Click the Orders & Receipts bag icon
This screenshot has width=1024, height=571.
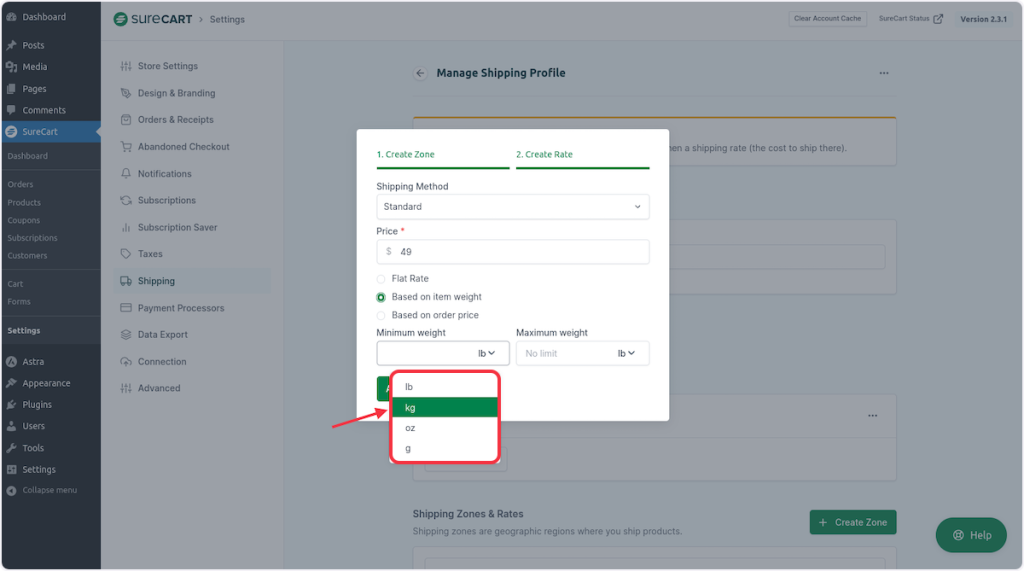(x=126, y=120)
